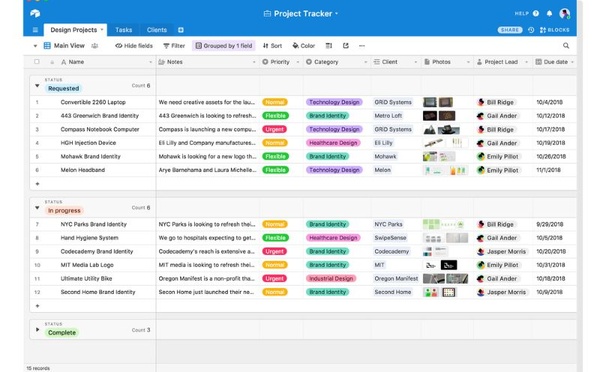This screenshot has height=372, width=600.
Task: Click the collaborators icon beside Main View
Action: [x=95, y=46]
